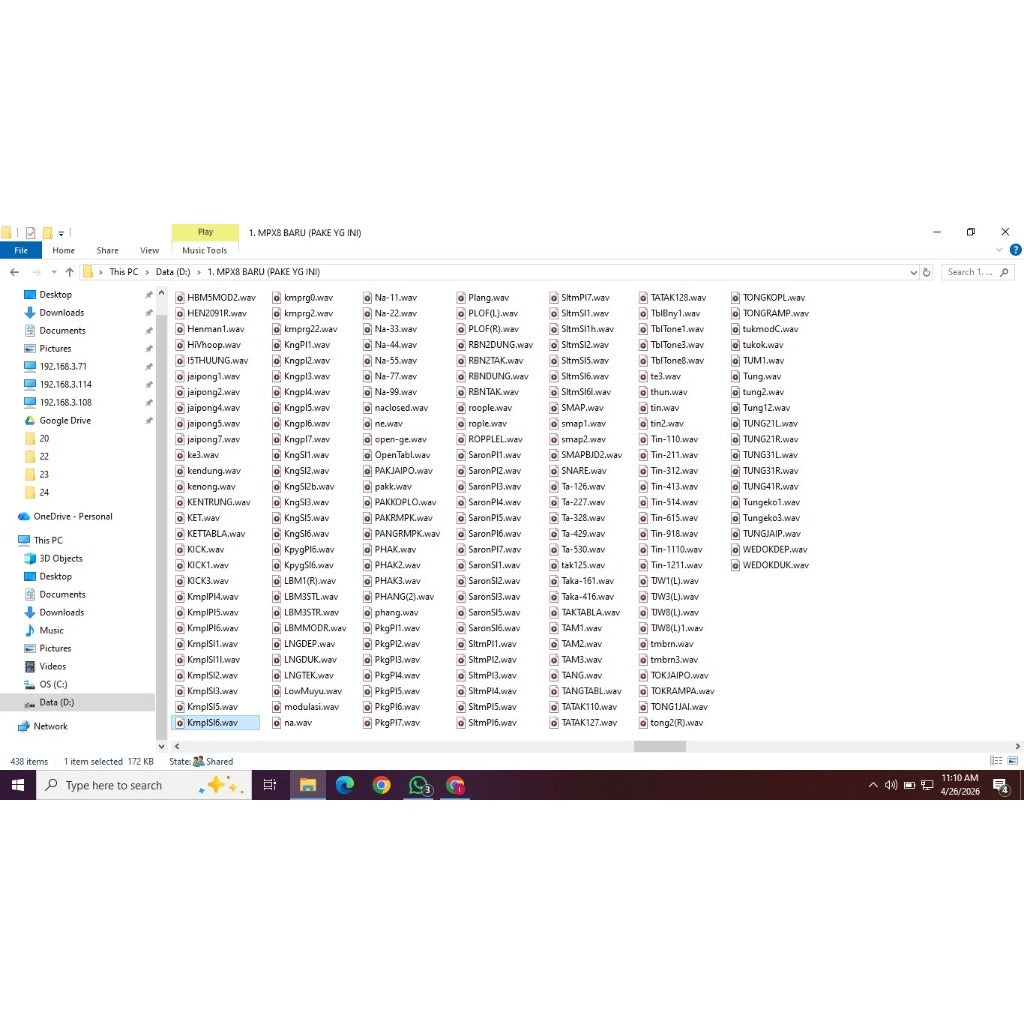Viewport: 1024px width, 1024px height.
Task: Open WhatsApp from the taskbar
Action: (419, 785)
